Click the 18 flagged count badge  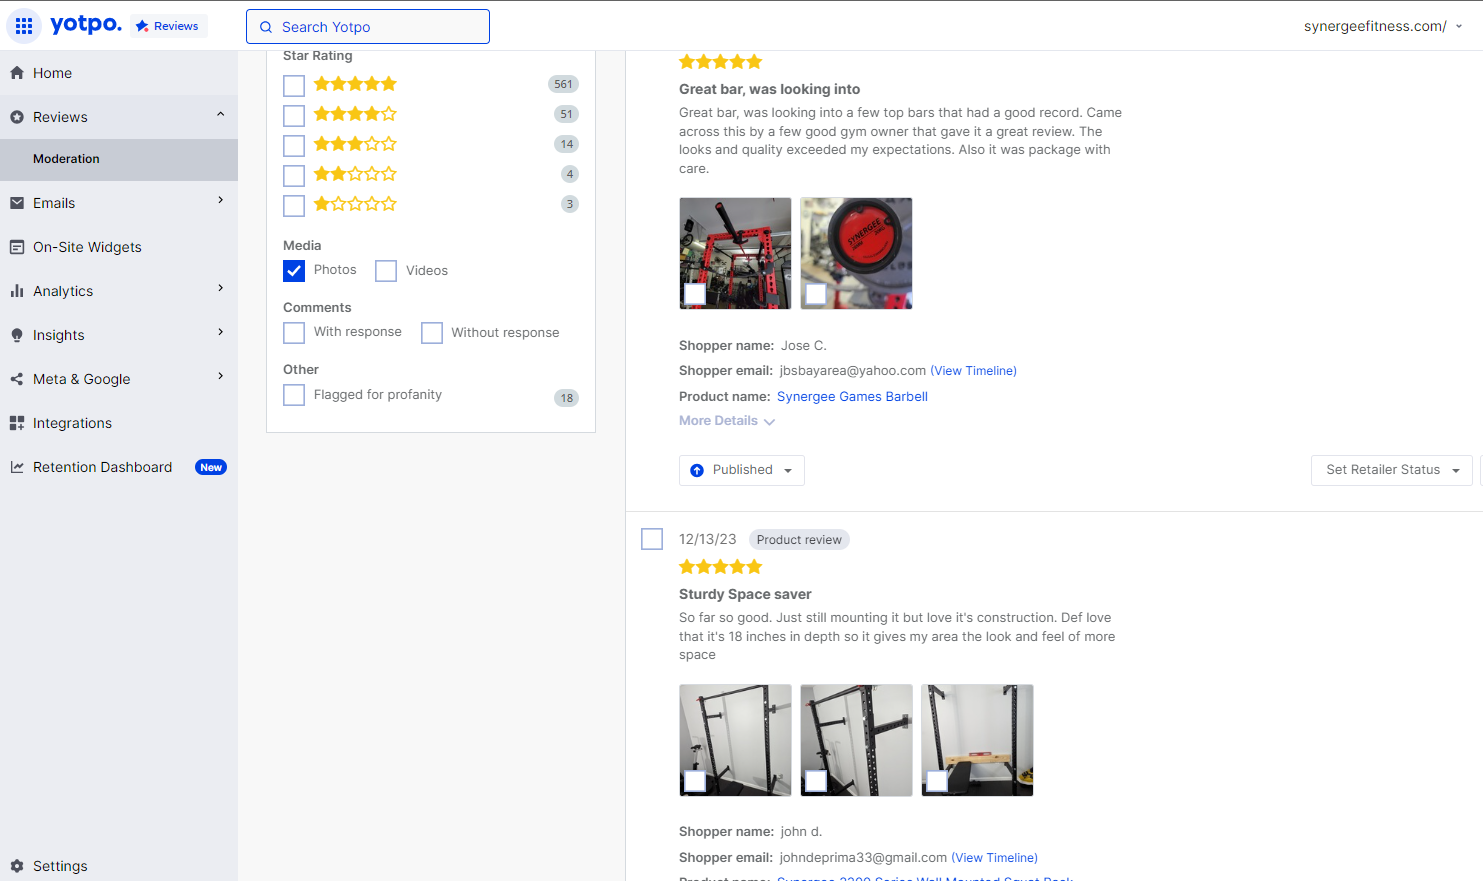(x=567, y=398)
